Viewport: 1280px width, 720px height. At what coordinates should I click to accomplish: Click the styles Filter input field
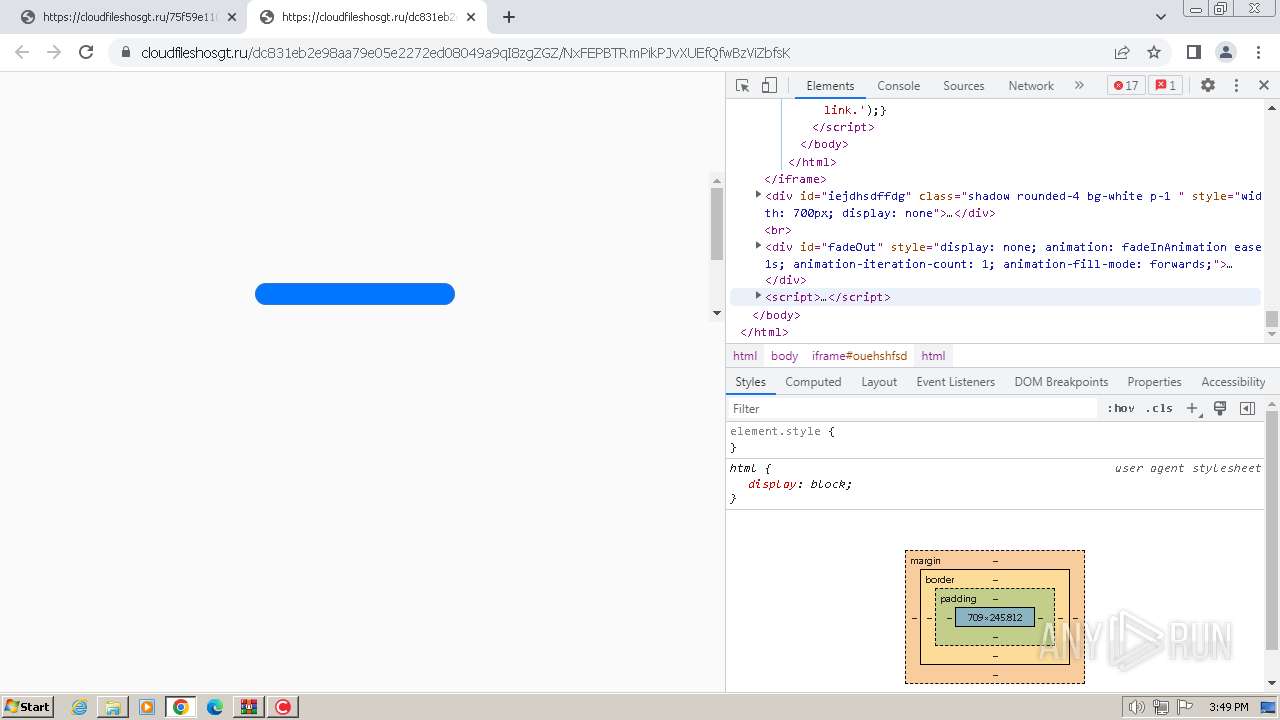[x=912, y=408]
